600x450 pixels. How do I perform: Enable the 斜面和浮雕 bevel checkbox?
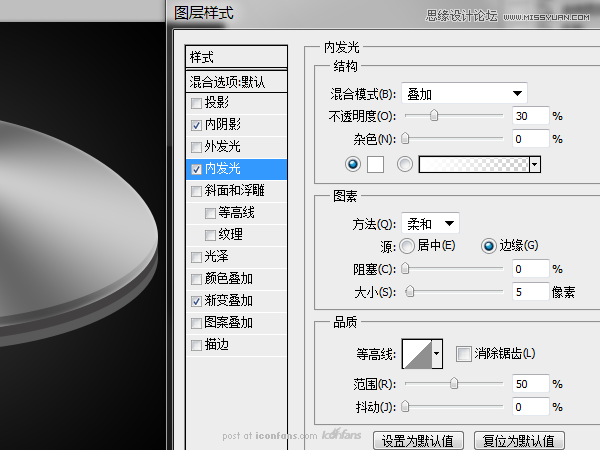click(x=196, y=191)
